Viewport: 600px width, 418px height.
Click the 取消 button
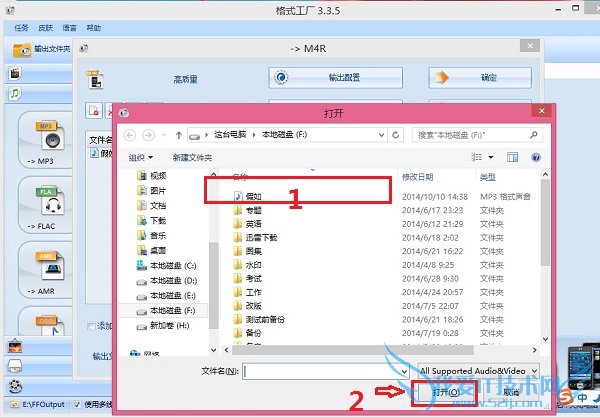coord(511,392)
